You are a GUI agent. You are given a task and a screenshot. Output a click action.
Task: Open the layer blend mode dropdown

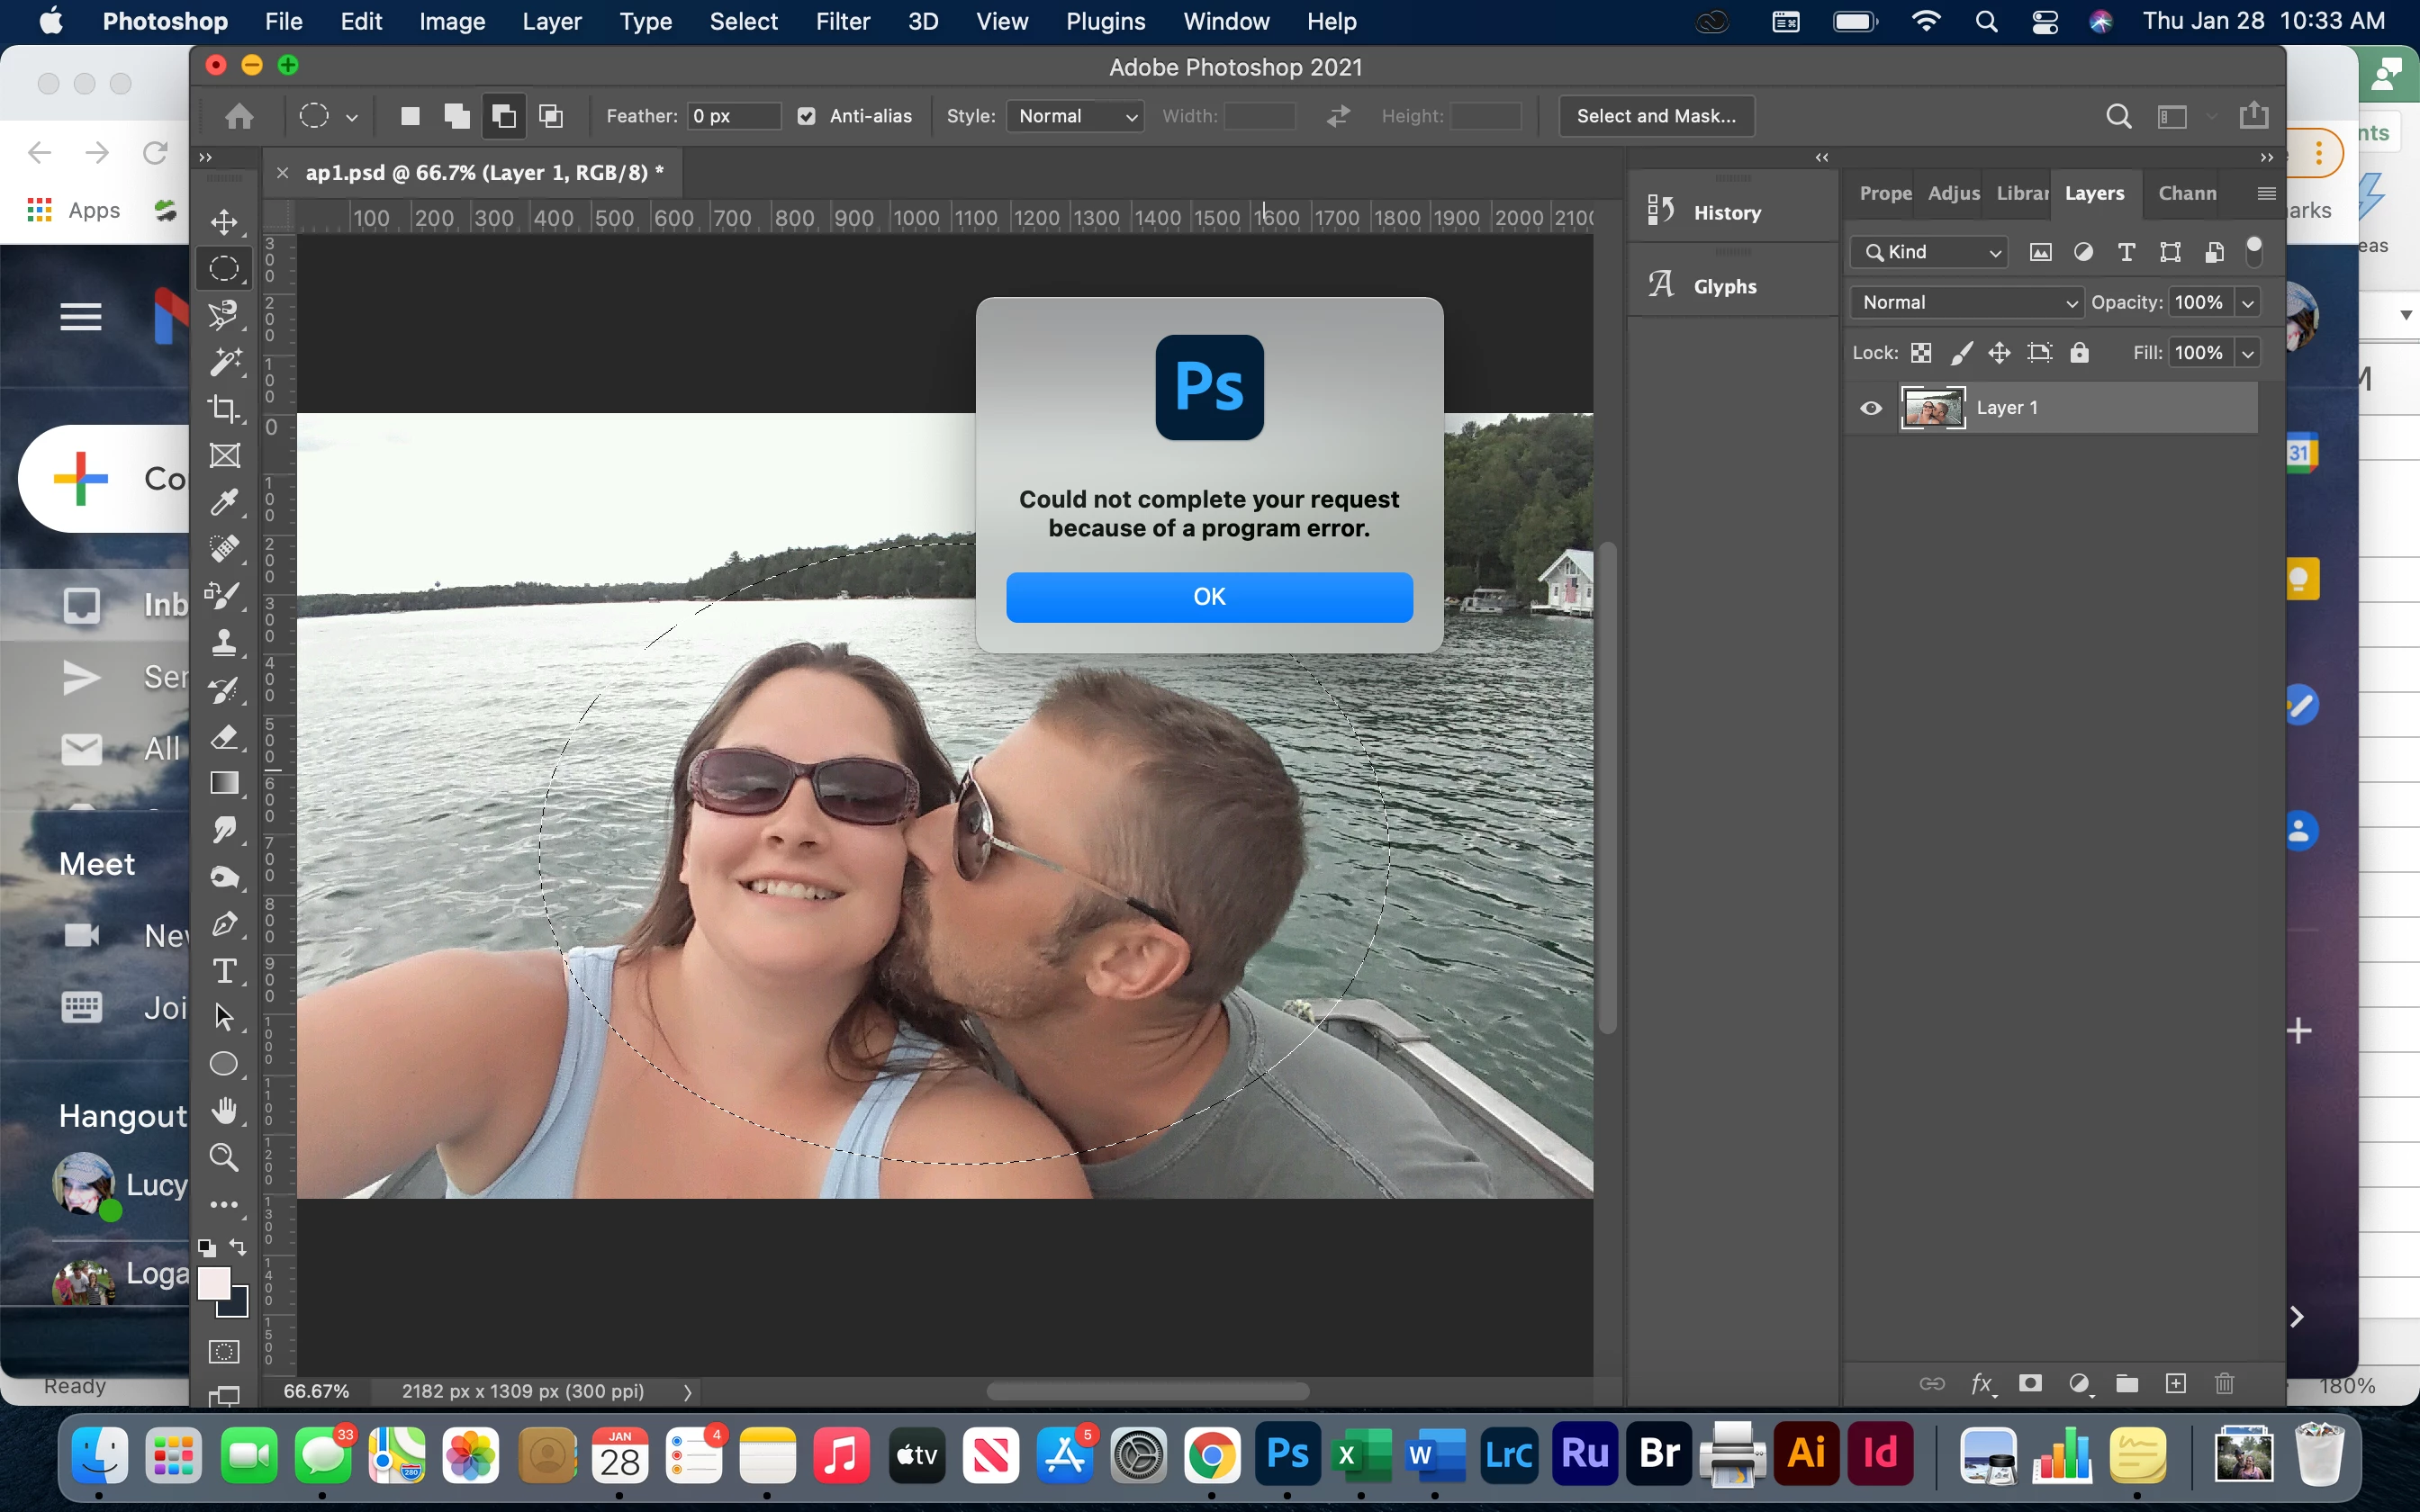tap(1966, 302)
